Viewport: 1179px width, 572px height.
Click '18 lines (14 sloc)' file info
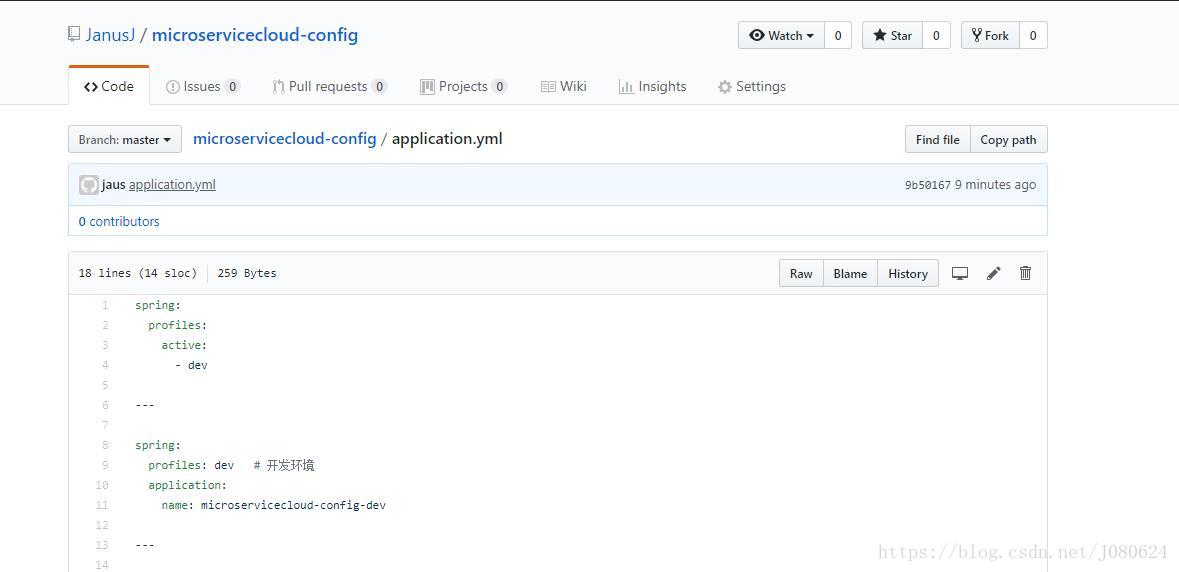[x=138, y=274]
